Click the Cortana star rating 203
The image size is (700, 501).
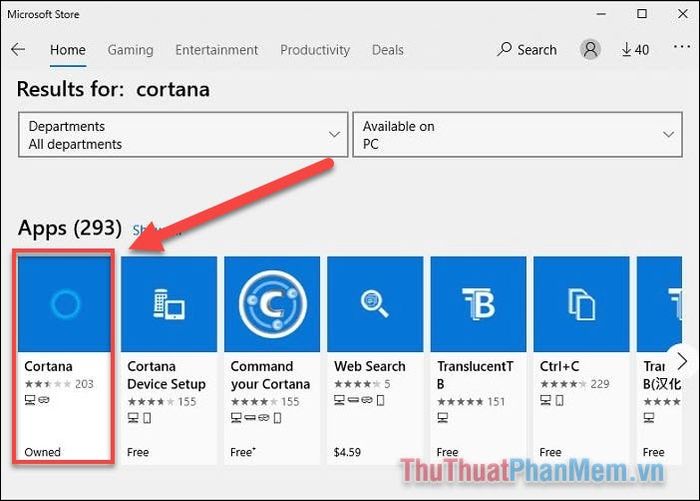(59, 384)
